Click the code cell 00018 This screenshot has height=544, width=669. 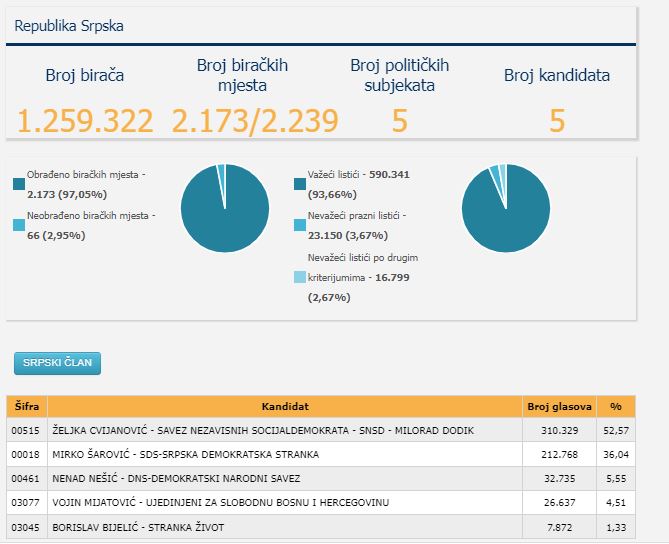(x=26, y=455)
